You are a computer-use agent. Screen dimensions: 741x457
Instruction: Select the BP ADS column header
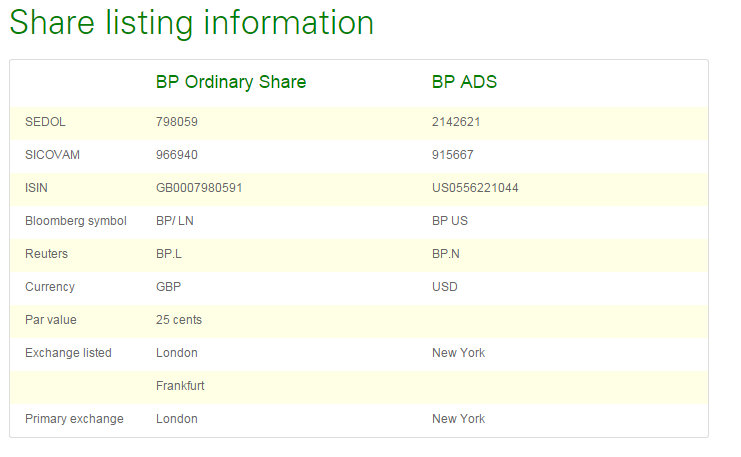click(x=464, y=82)
